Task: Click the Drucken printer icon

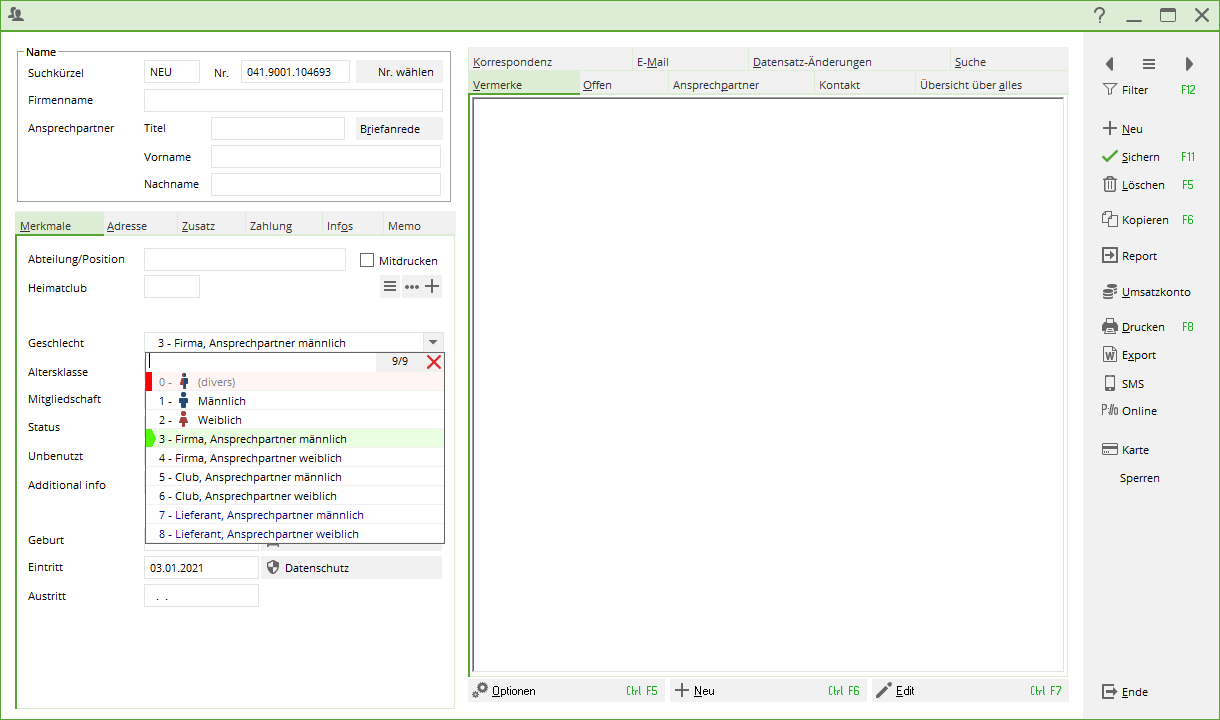Action: 1109,327
